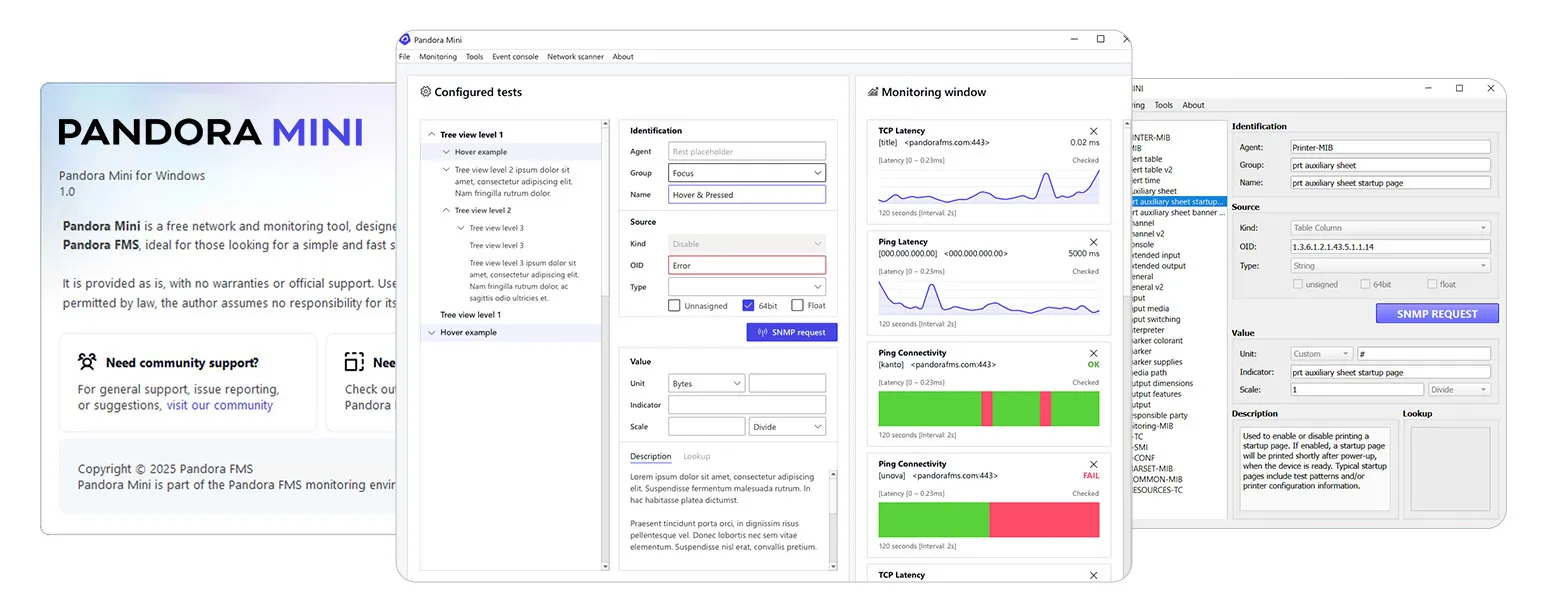Viewport: 1551px width, 616px height.
Task: Open Unit dropdown showing Custom
Action: [x=1321, y=354]
